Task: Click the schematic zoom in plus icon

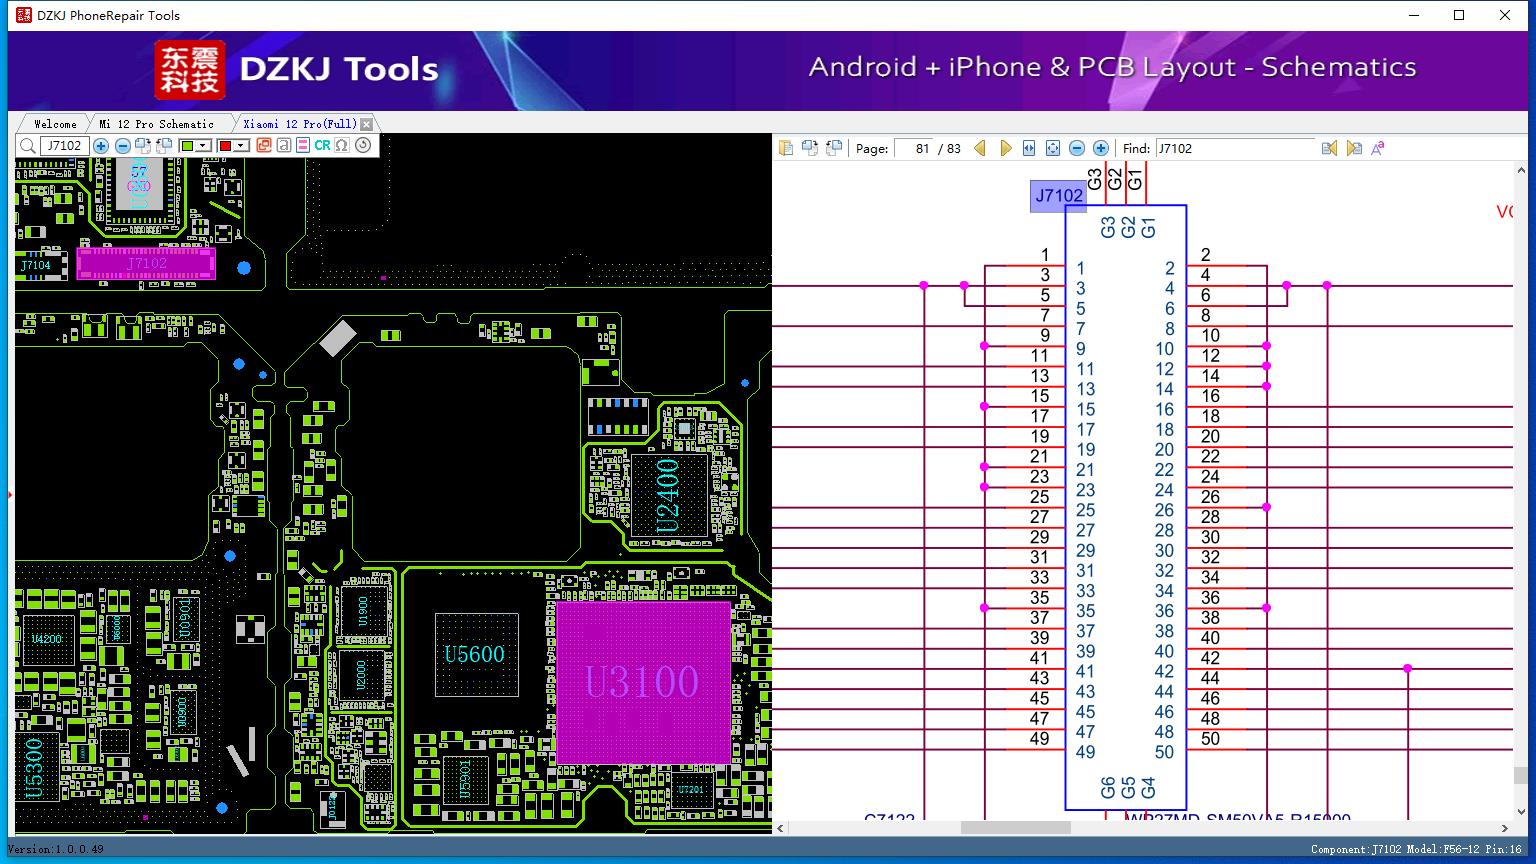Action: [1100, 148]
